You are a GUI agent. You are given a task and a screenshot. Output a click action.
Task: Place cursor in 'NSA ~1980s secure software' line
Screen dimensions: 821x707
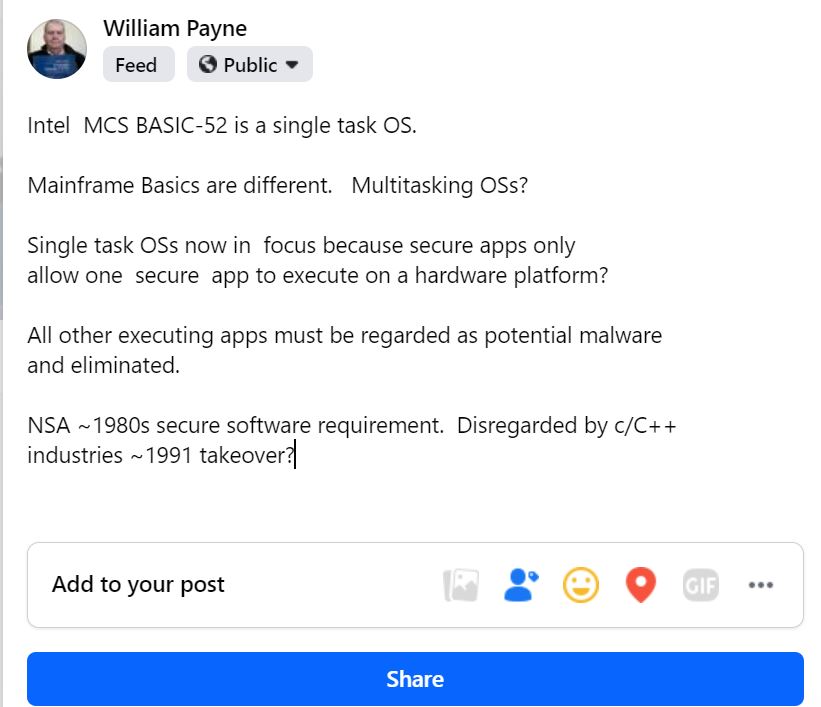tap(352, 426)
